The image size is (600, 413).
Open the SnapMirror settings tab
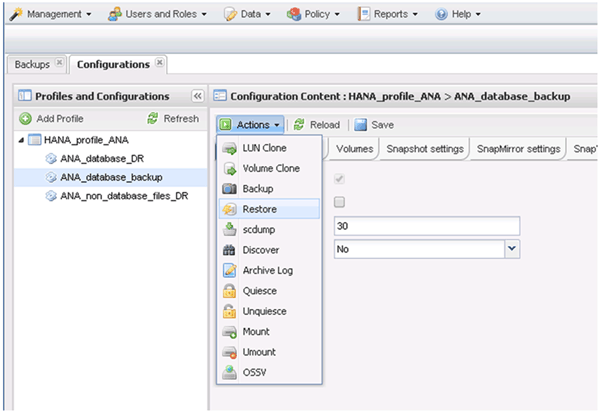(518, 149)
